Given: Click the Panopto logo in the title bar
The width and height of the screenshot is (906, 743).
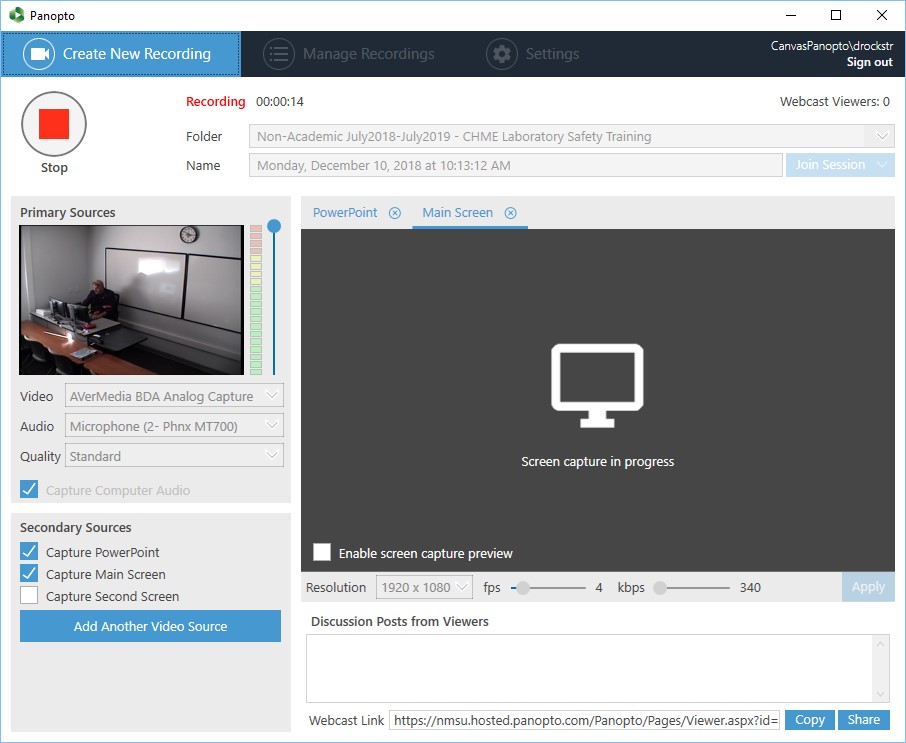Looking at the screenshot, I should (x=16, y=15).
